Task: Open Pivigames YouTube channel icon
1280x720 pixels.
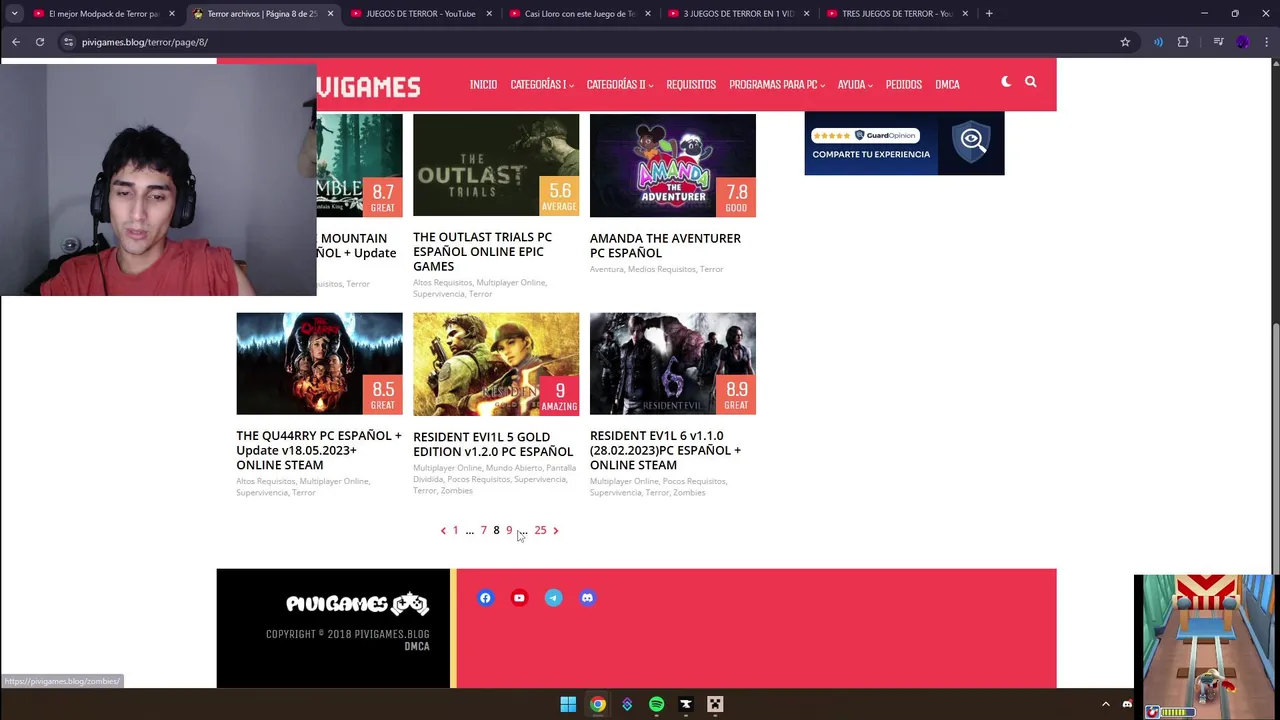Action: (x=519, y=598)
